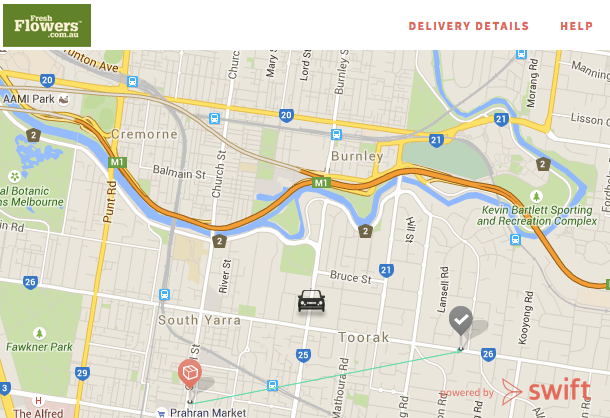Click the Cremorne suburb label
The height and width of the screenshot is (418, 610).
point(144,134)
